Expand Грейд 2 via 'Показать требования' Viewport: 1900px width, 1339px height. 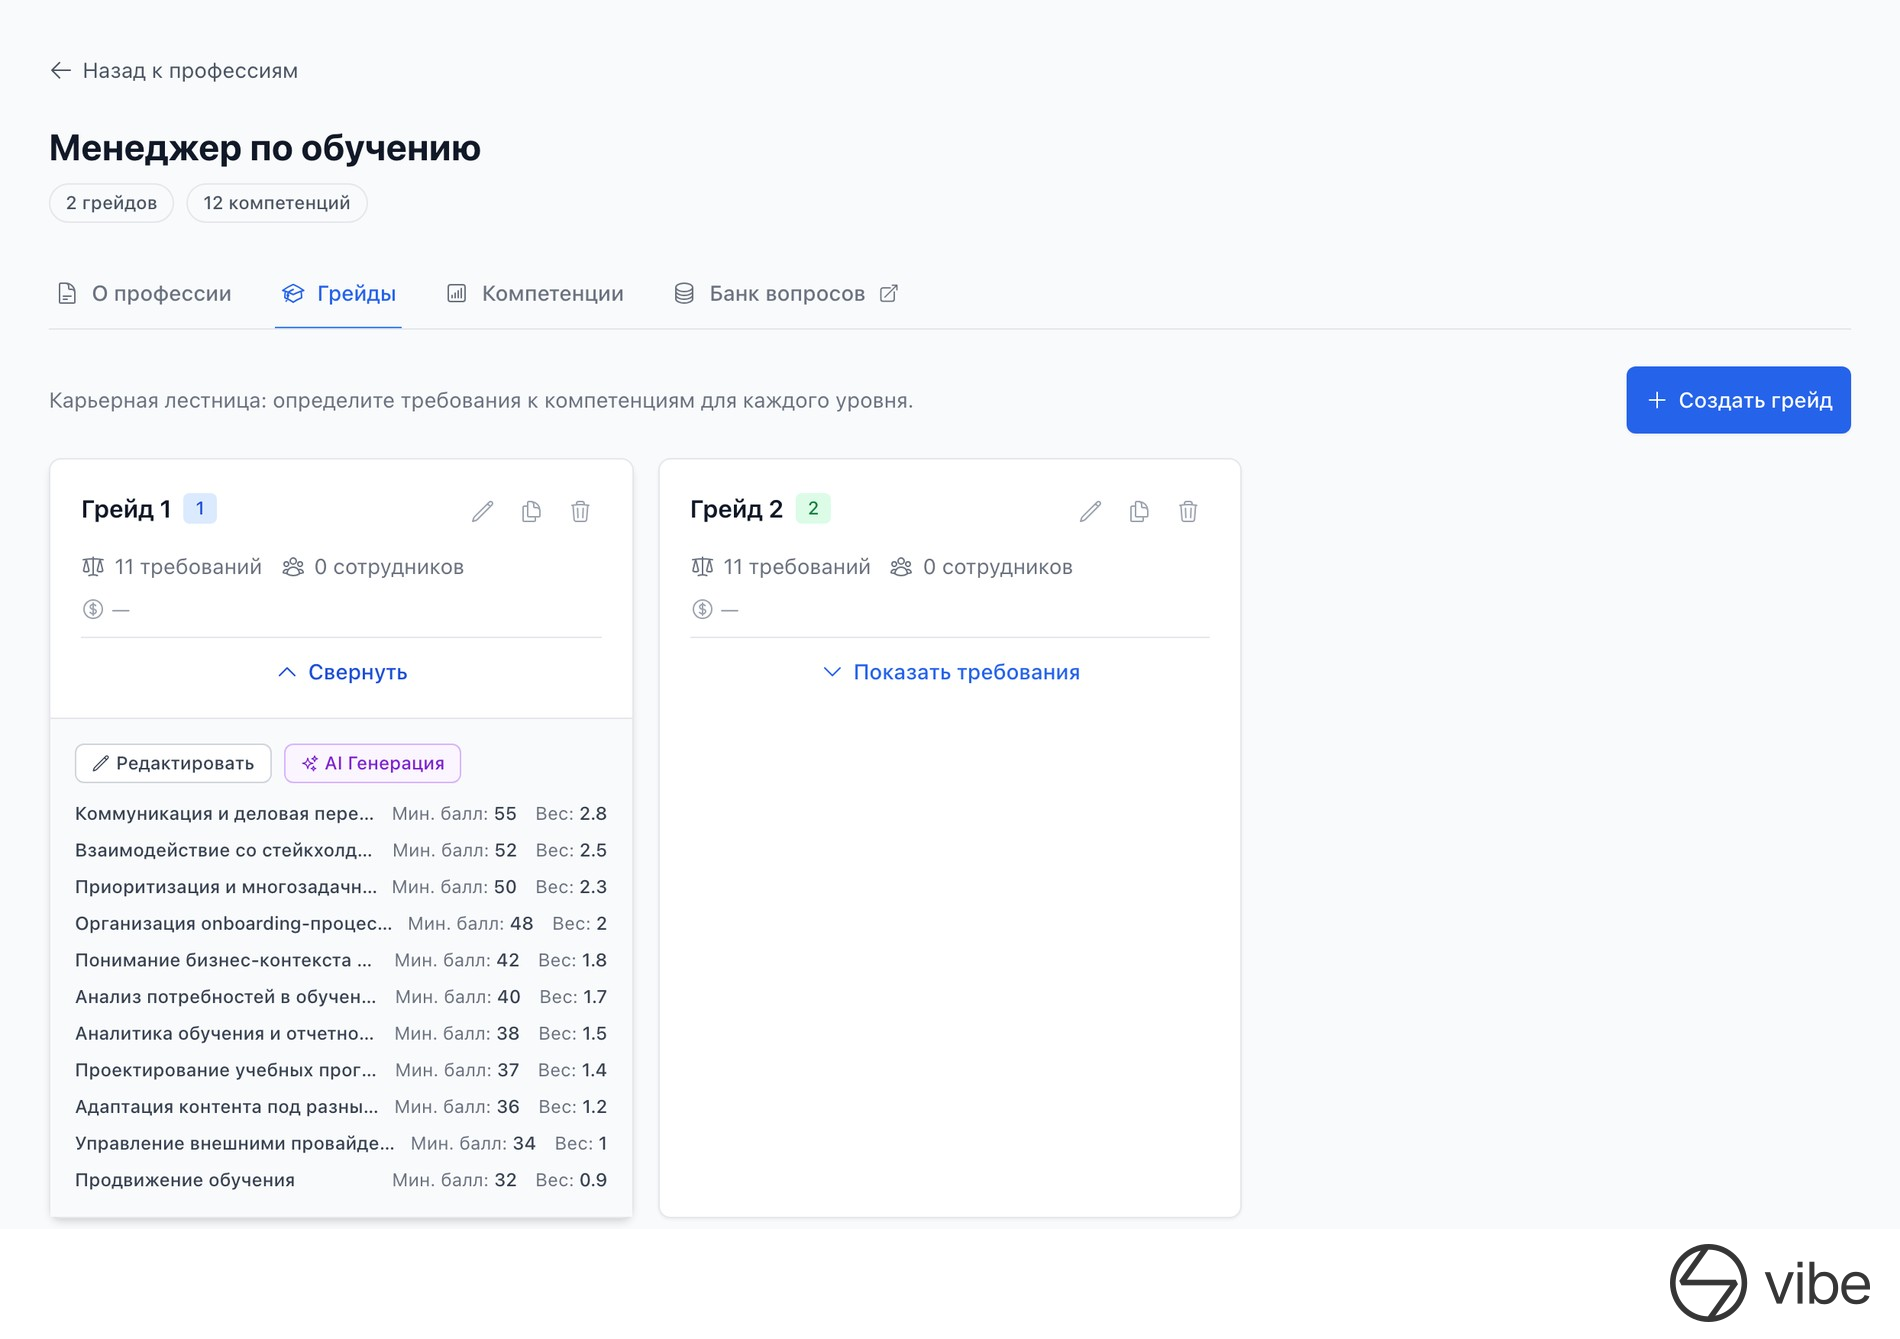pyautogui.click(x=951, y=672)
